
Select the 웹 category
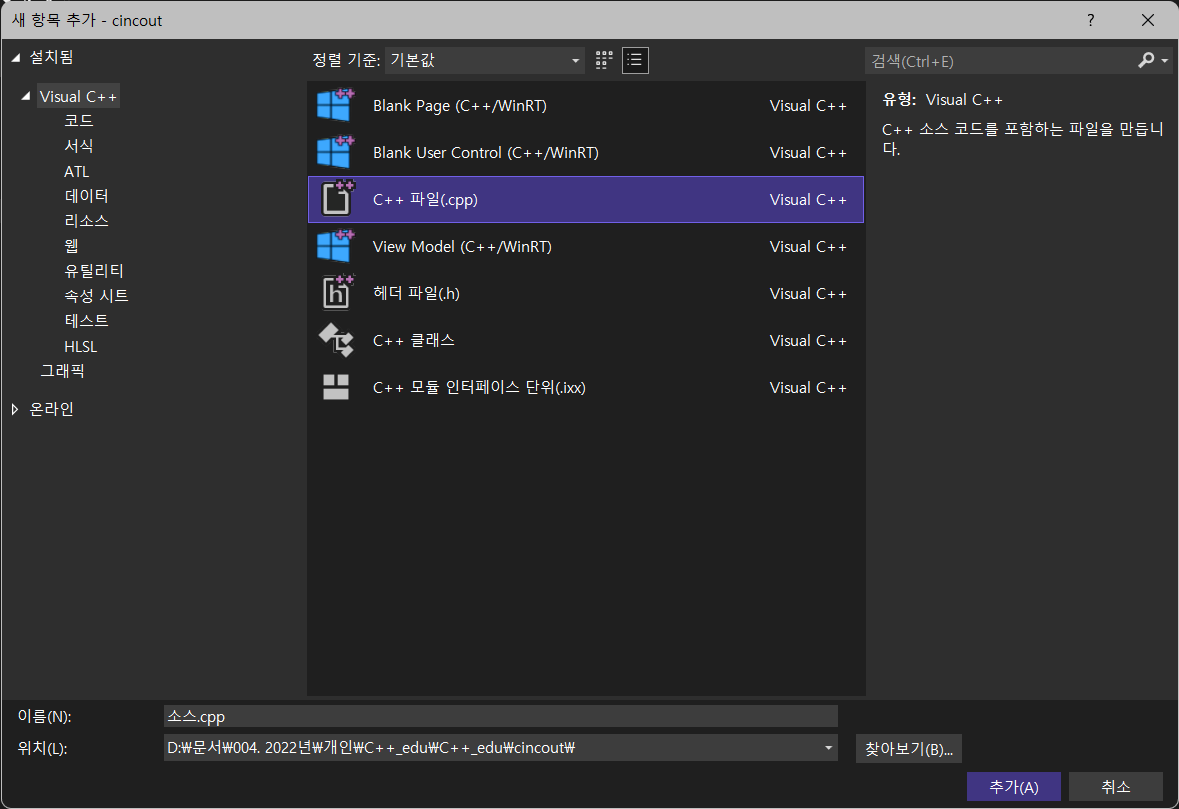pos(71,245)
